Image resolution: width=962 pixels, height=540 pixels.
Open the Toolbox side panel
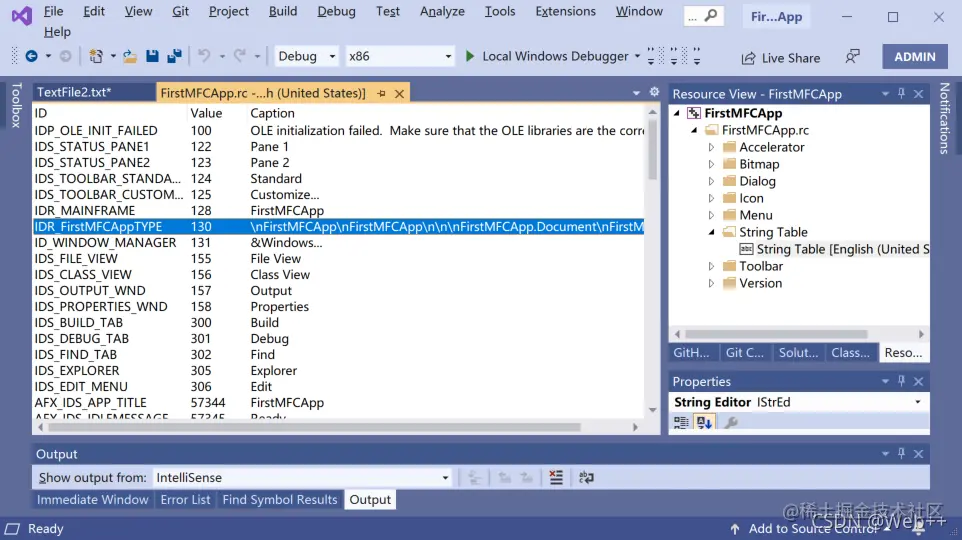(16, 105)
